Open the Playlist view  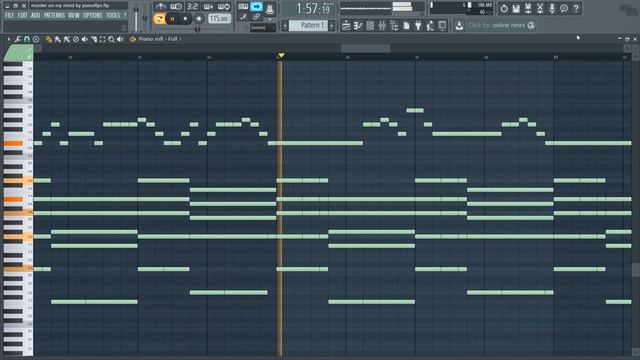pos(346,26)
